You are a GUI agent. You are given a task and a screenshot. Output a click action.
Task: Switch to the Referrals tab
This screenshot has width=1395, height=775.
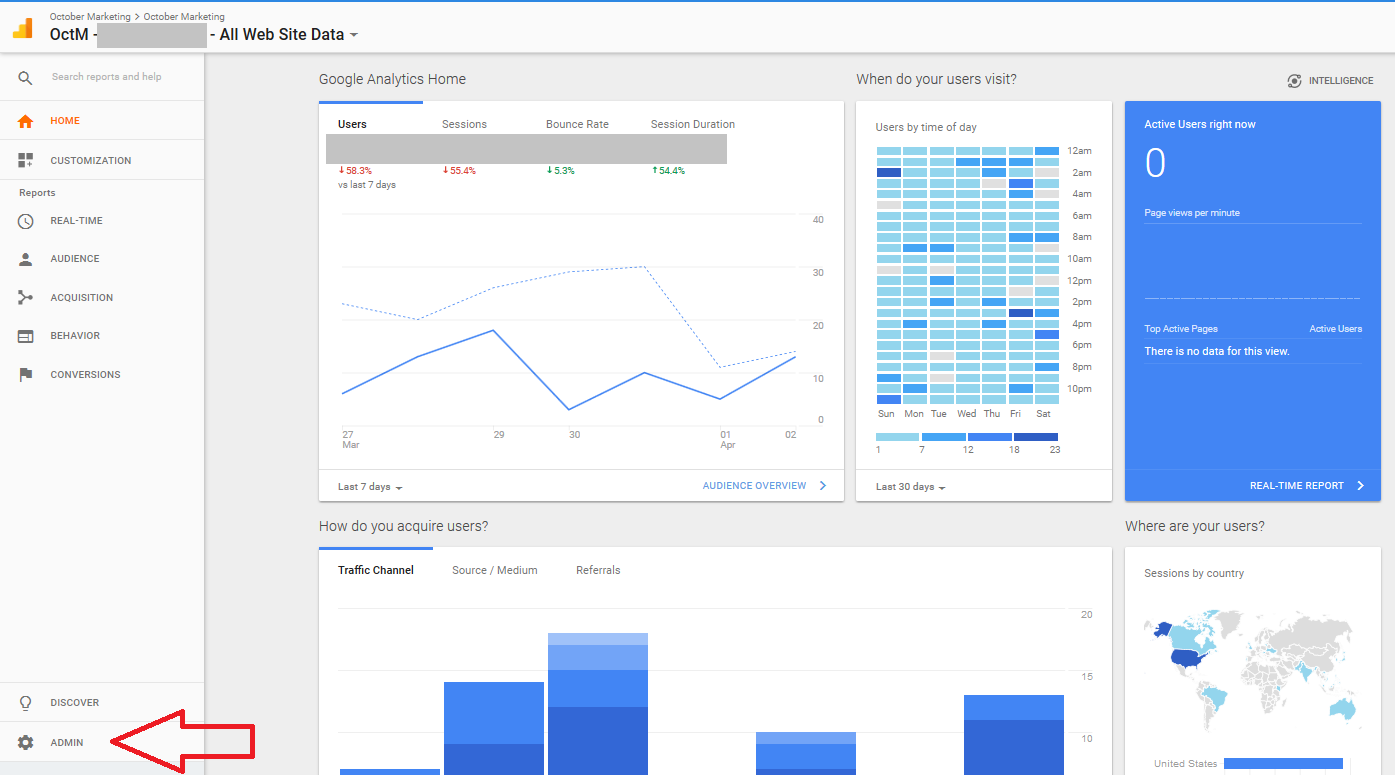(598, 570)
